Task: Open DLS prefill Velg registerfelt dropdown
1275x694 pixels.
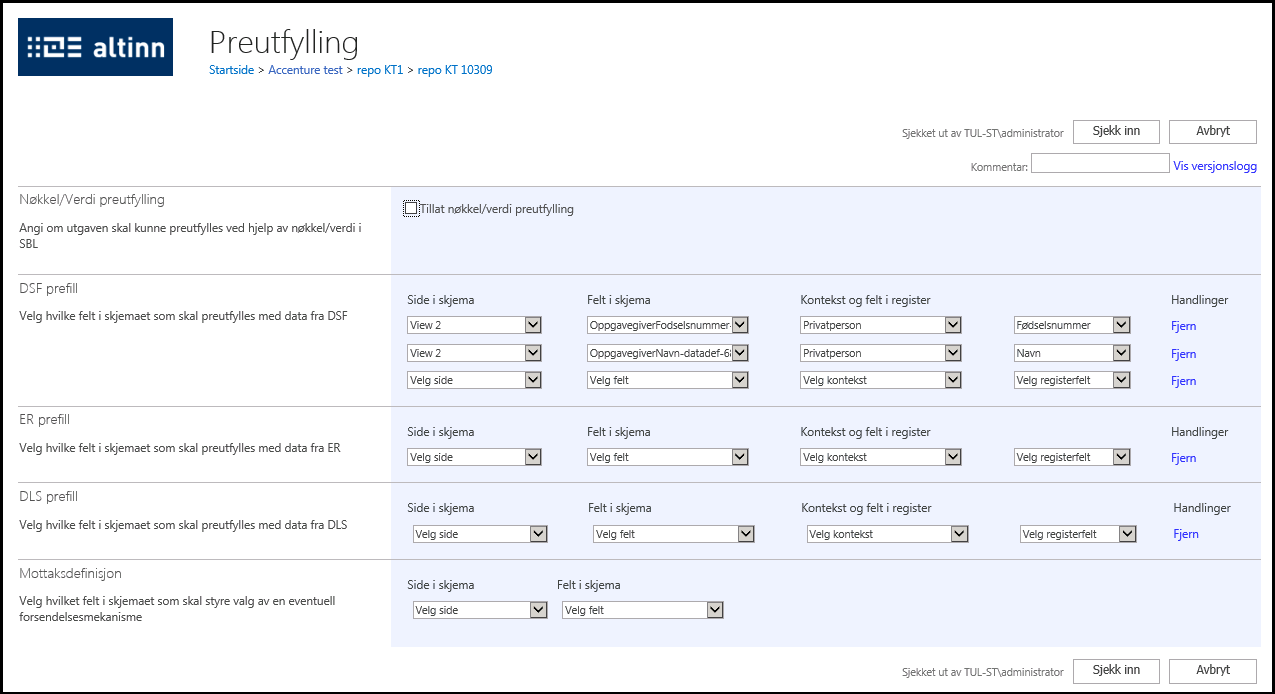Action: (x=1078, y=534)
